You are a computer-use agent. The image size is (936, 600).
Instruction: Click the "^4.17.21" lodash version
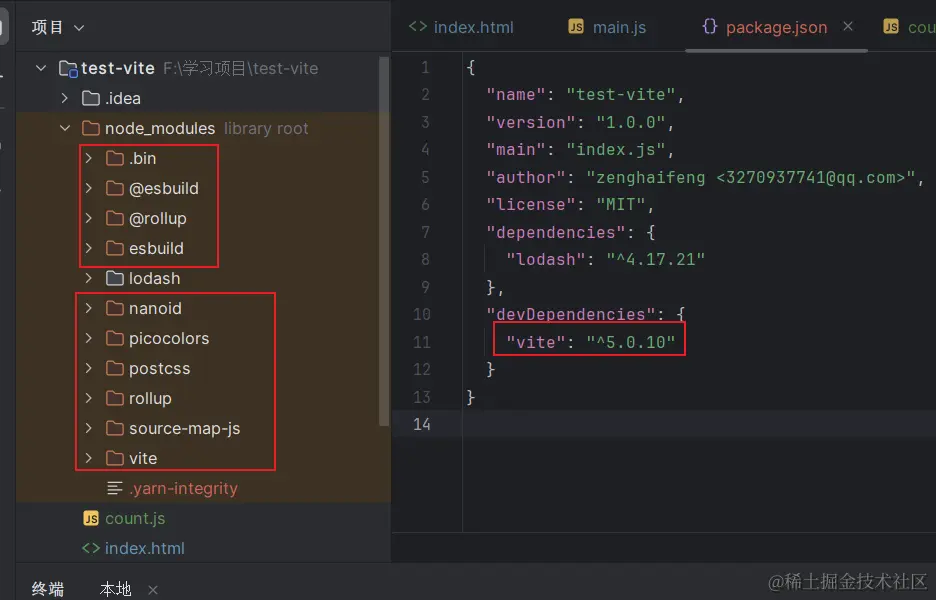[655, 259]
